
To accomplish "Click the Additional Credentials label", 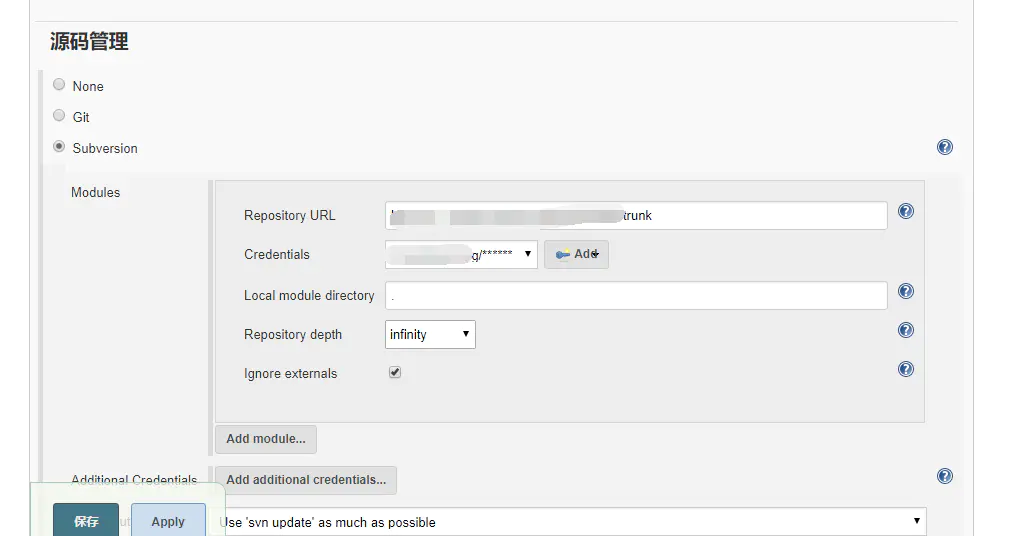I will 134,480.
